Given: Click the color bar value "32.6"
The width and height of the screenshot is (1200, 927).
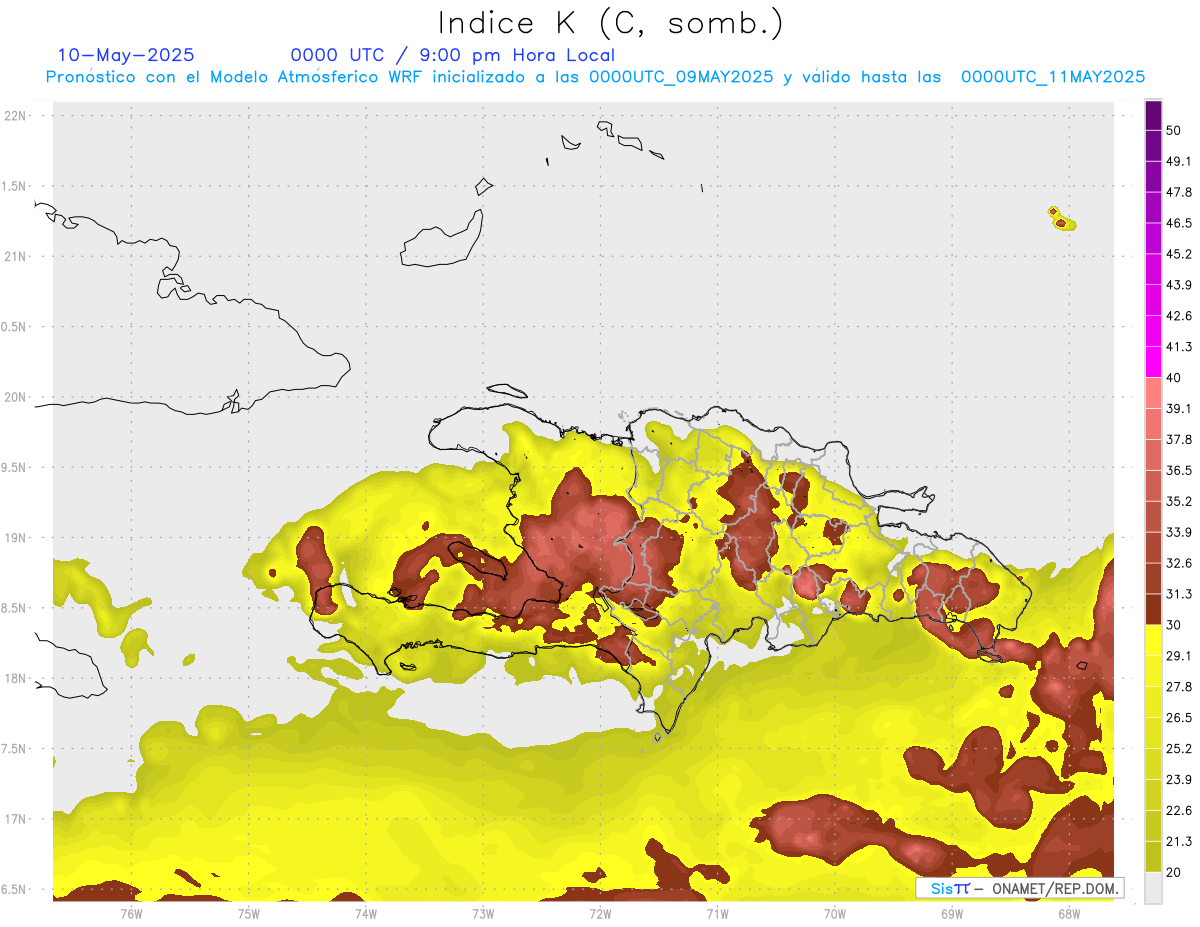Looking at the screenshot, I should tap(1179, 563).
